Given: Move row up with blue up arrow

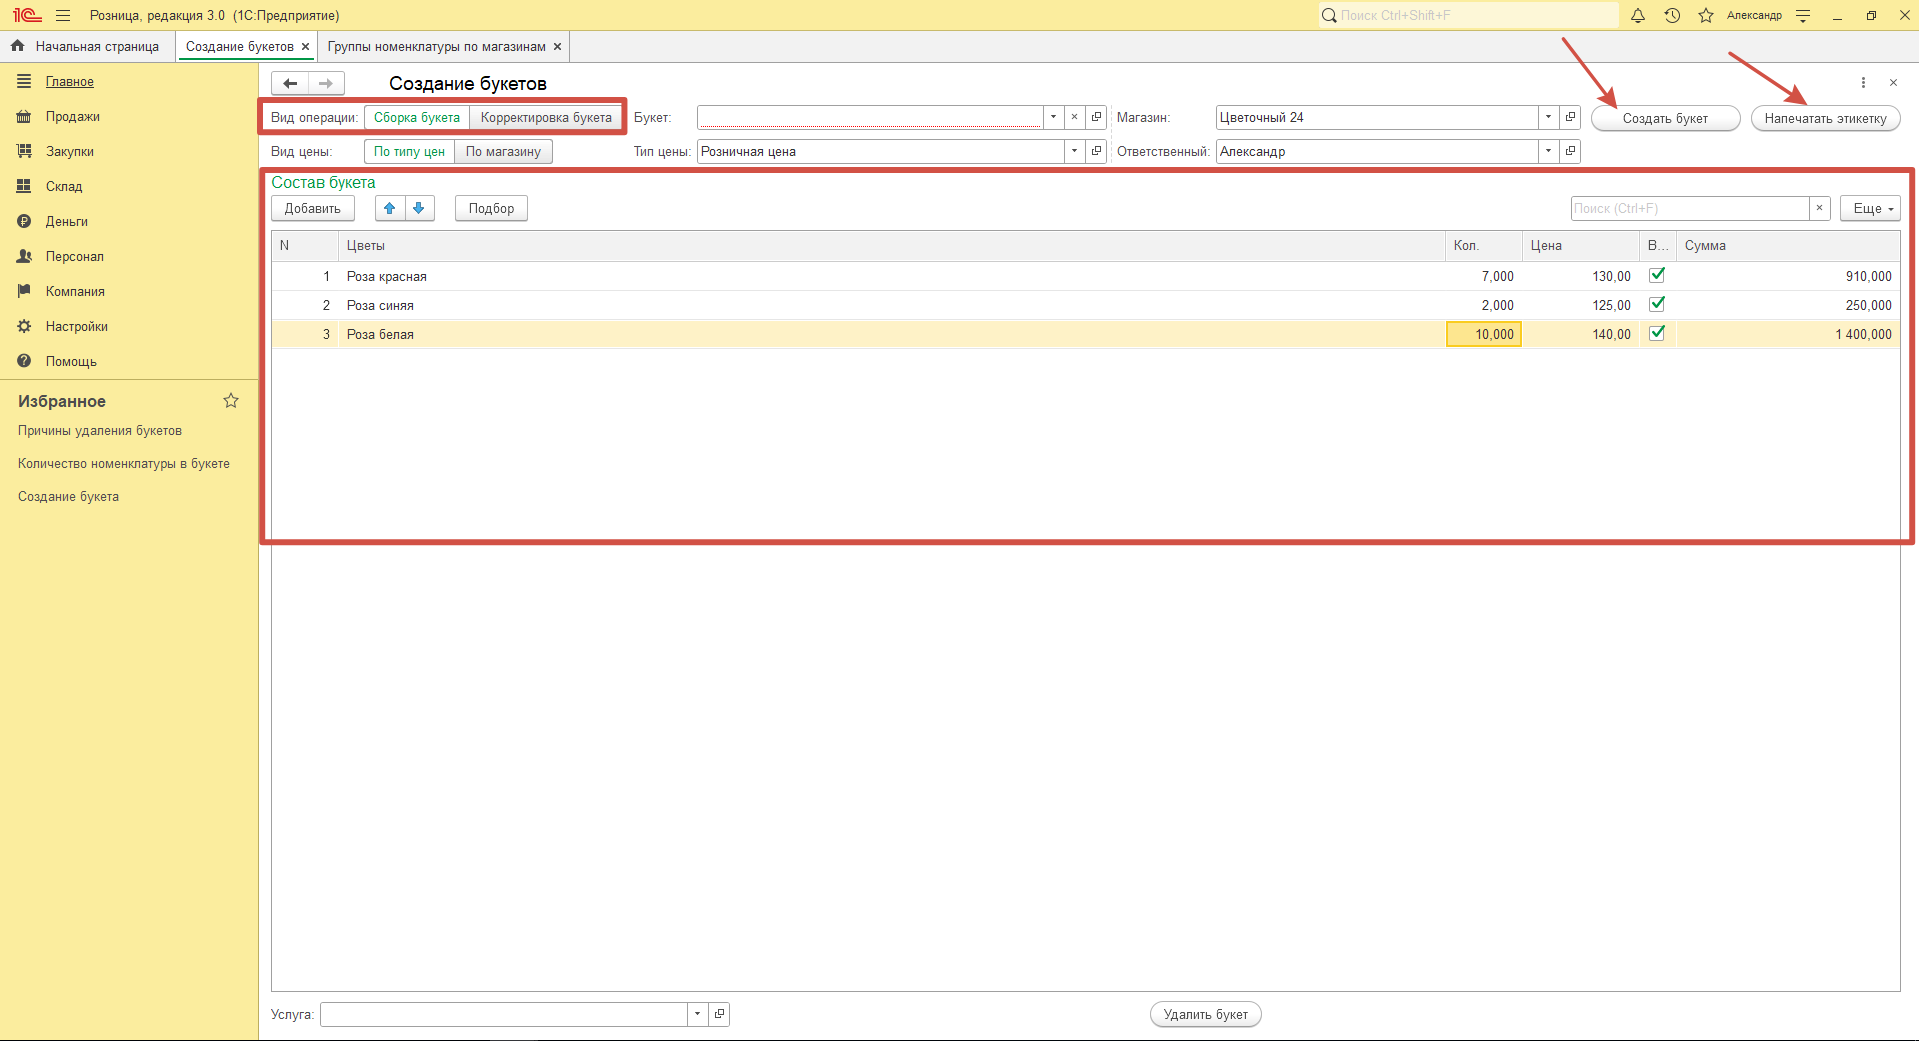Looking at the screenshot, I should [x=390, y=208].
